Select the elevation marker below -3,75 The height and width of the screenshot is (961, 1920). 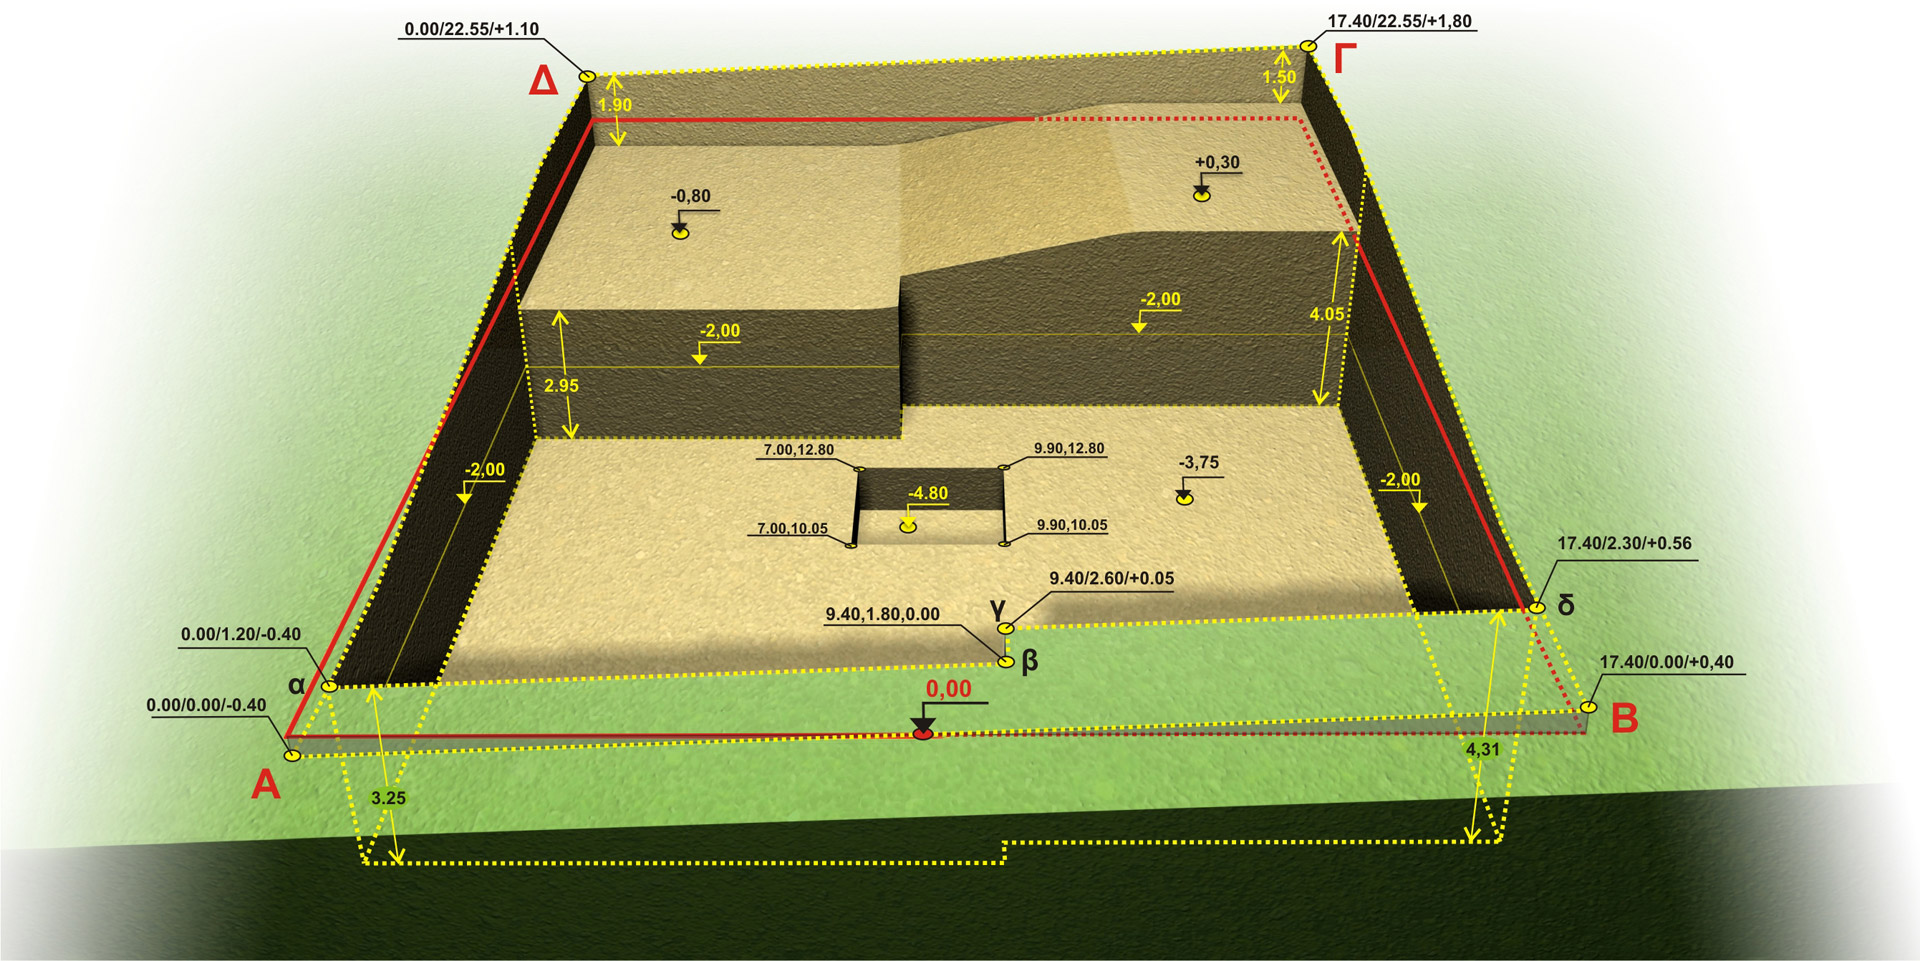coord(1185,498)
